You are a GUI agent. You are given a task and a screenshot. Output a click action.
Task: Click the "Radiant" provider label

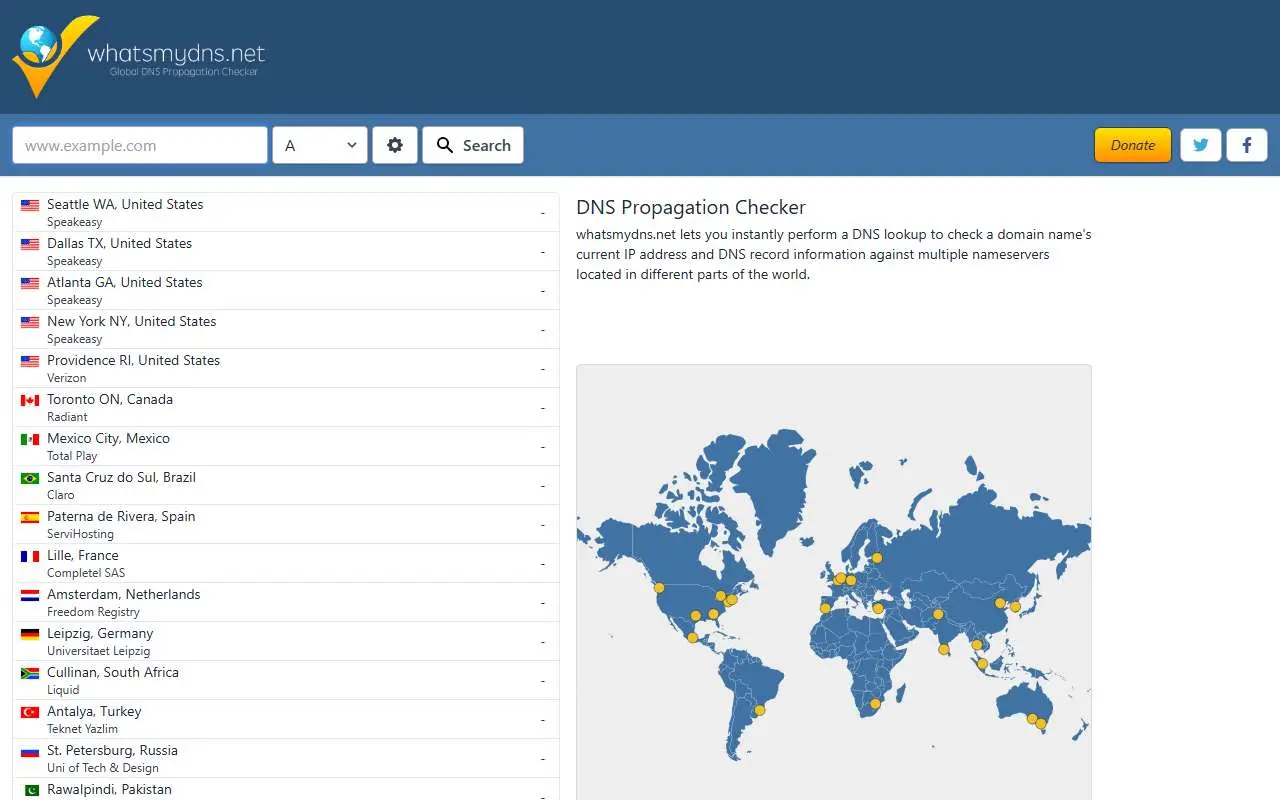(67, 417)
